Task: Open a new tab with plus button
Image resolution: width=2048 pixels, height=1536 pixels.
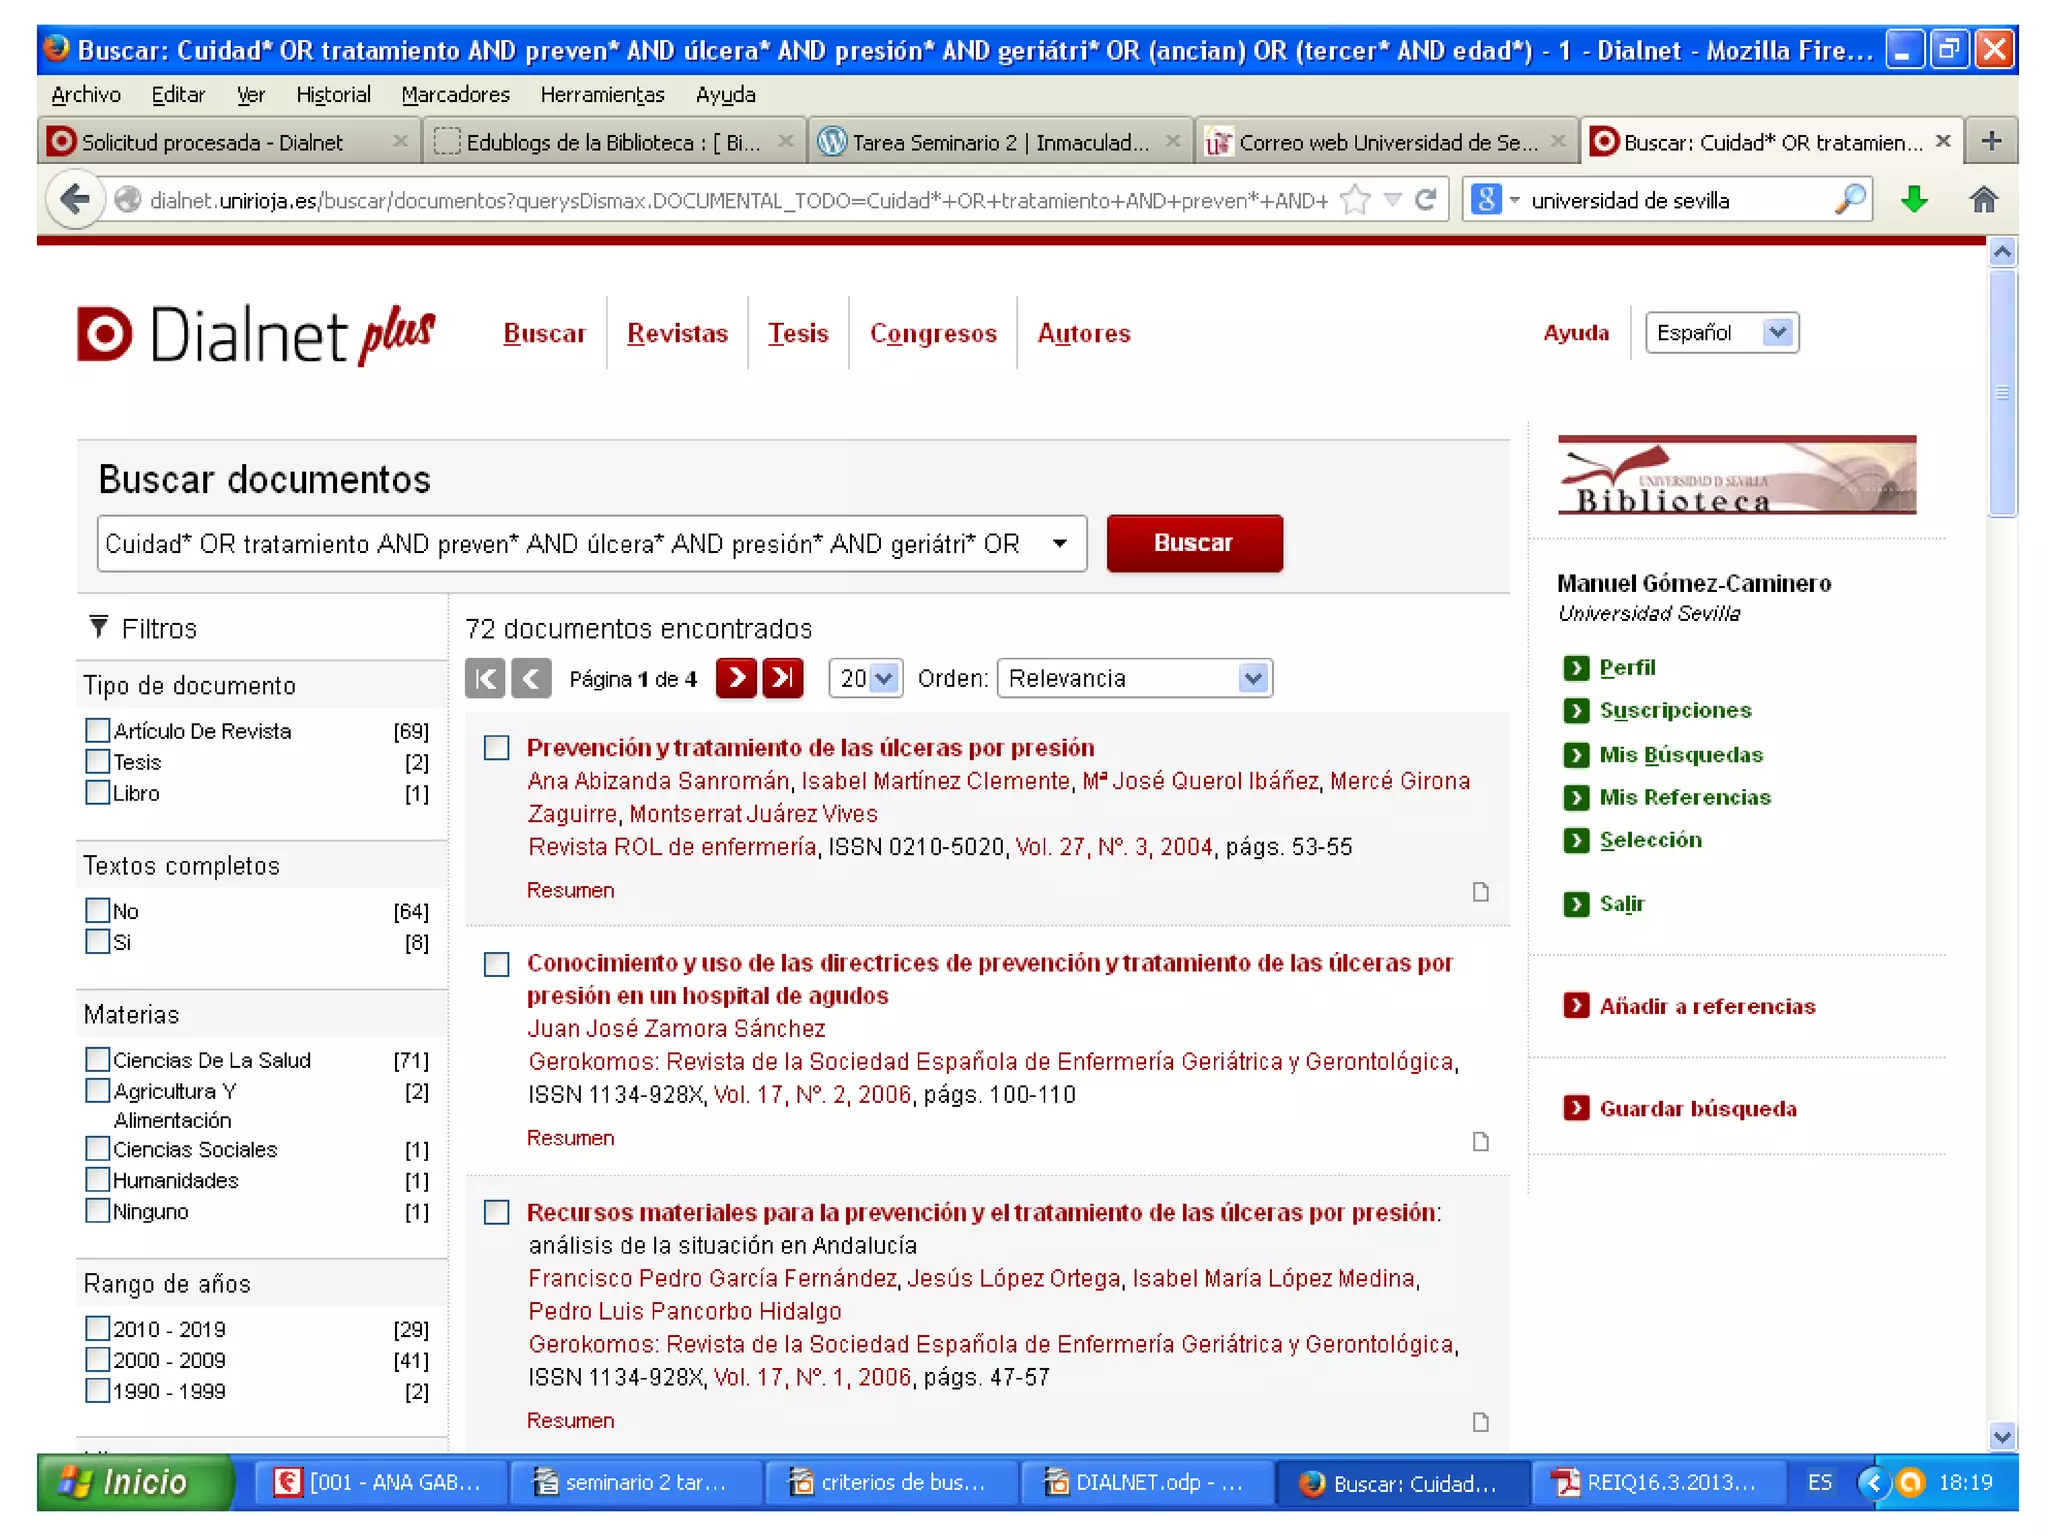Action: pos(1990,142)
